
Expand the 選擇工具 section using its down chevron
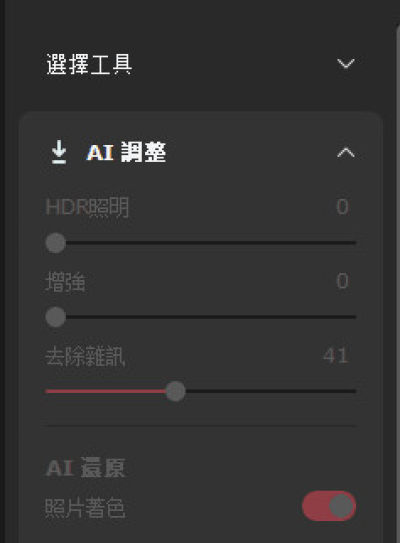pos(346,63)
